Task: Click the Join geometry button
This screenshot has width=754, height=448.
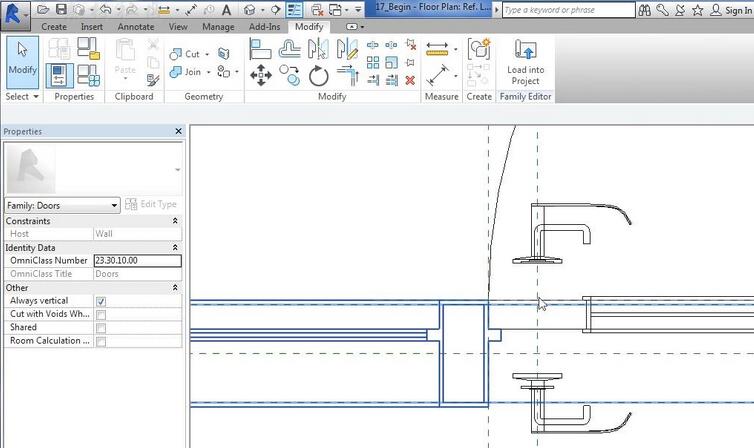Action: 186,72
